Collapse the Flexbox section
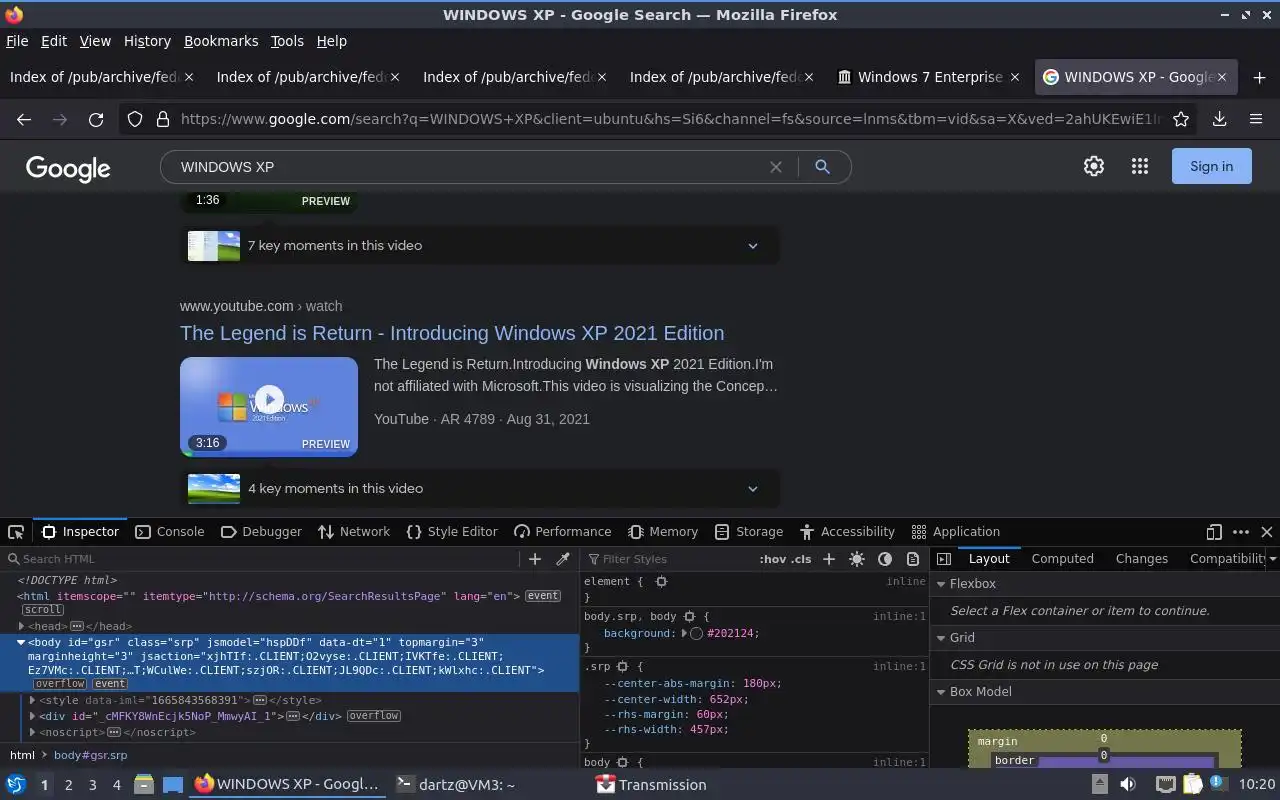 tap(941, 584)
